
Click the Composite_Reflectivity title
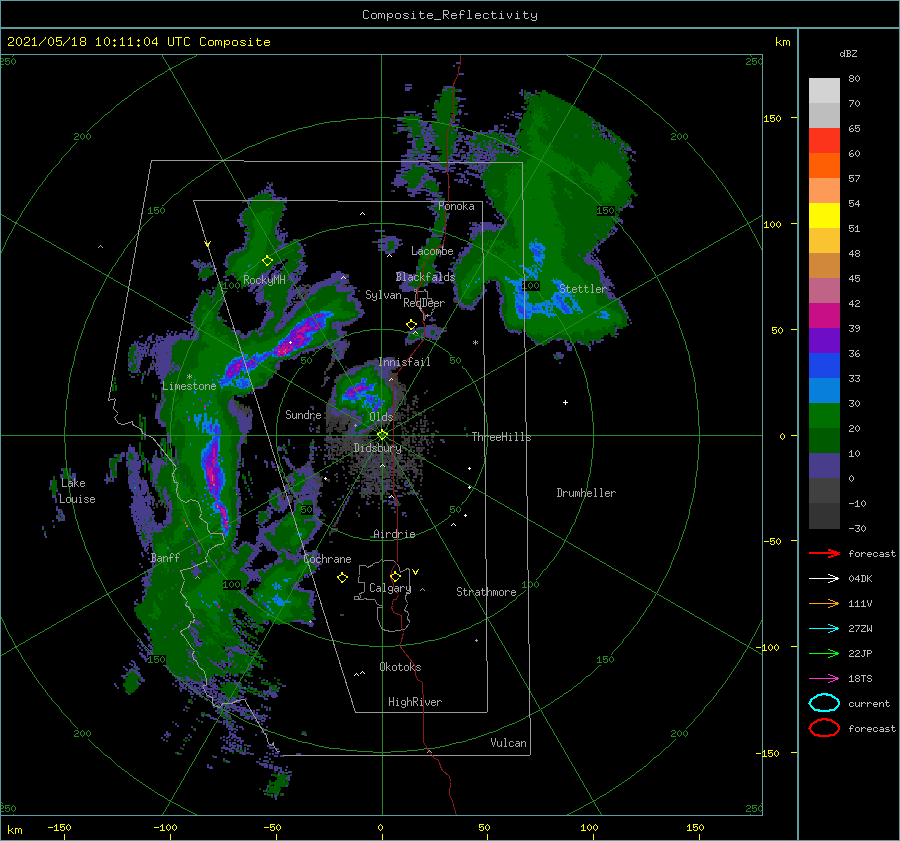(450, 15)
